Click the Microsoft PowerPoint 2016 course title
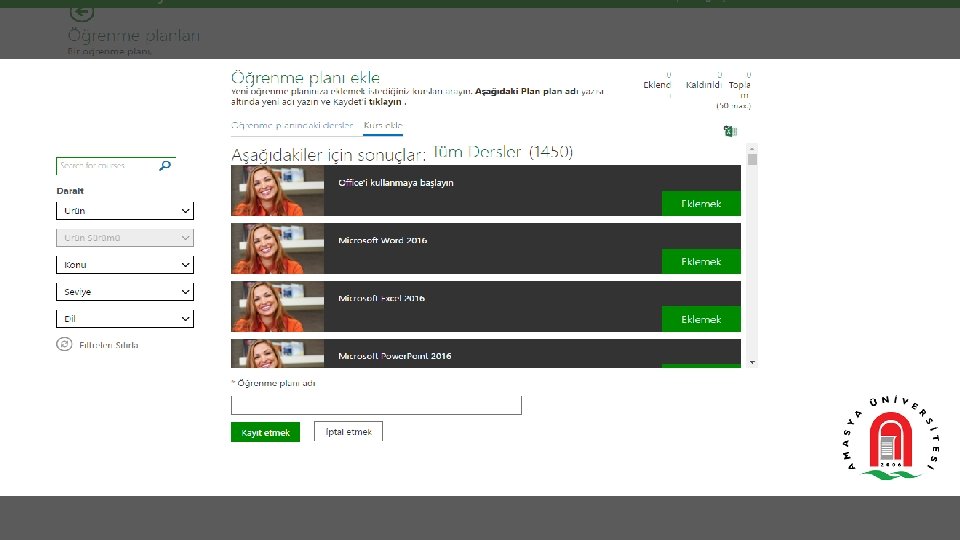This screenshot has width=960, height=540. pyautogui.click(x=395, y=356)
